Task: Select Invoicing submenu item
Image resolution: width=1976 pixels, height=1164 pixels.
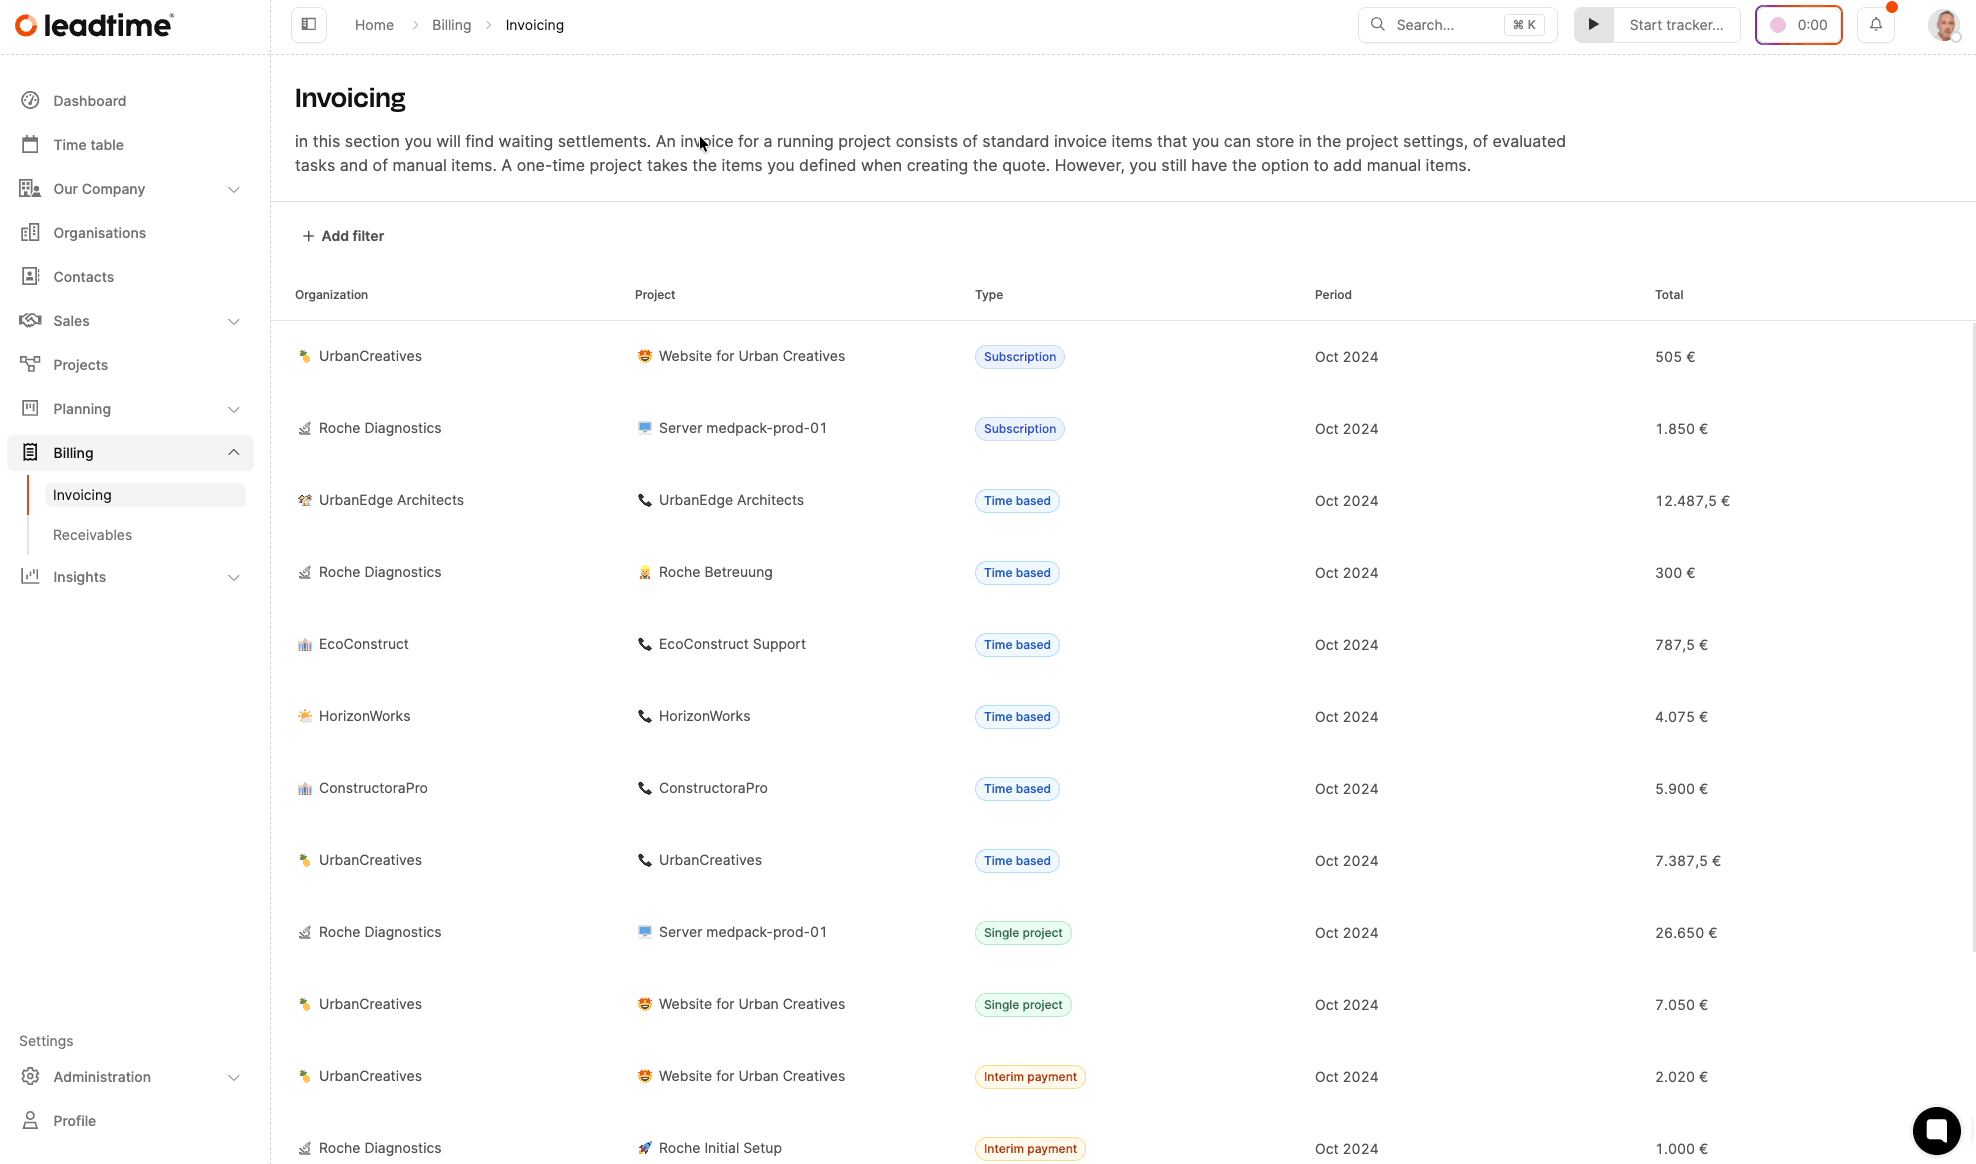Action: (82, 495)
